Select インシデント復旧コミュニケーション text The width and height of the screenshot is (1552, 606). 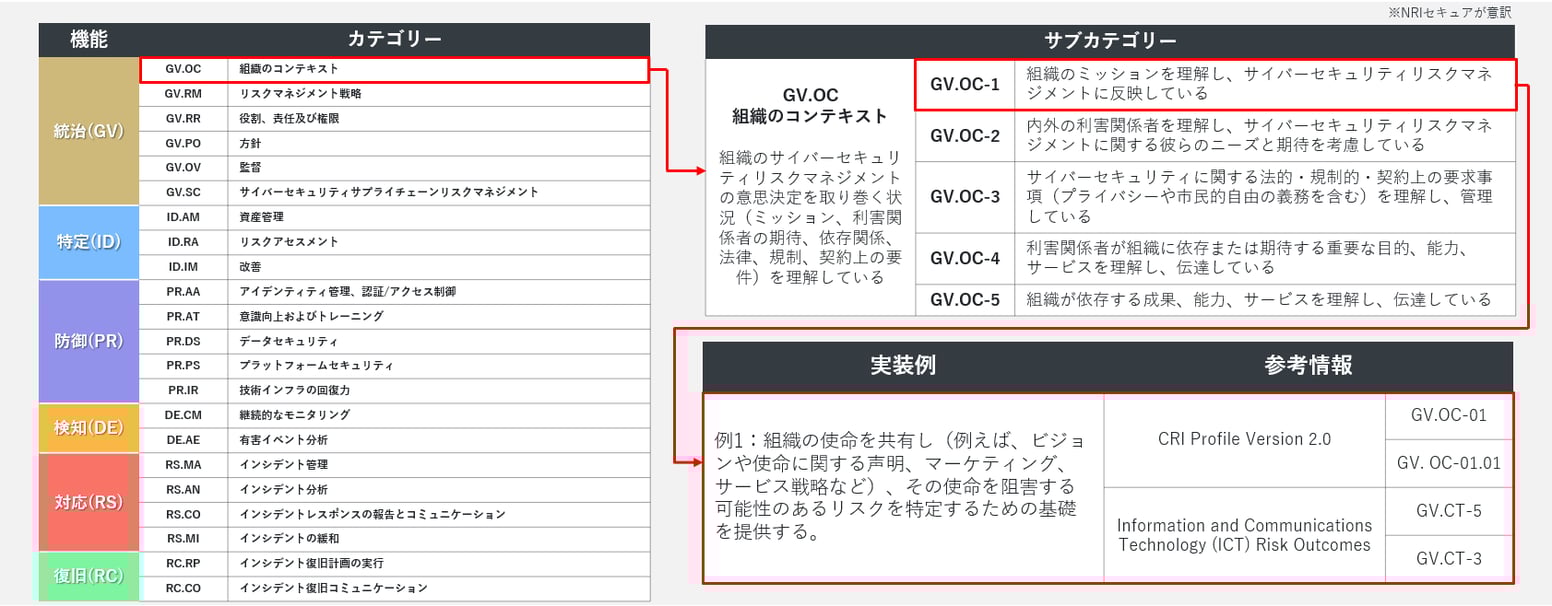[333, 588]
